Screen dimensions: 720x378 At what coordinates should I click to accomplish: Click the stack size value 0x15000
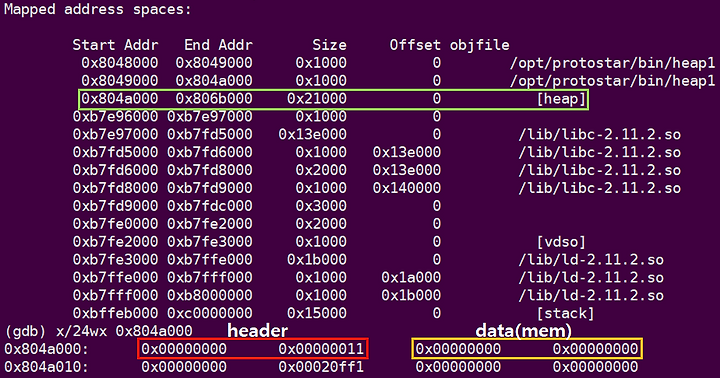[317, 314]
